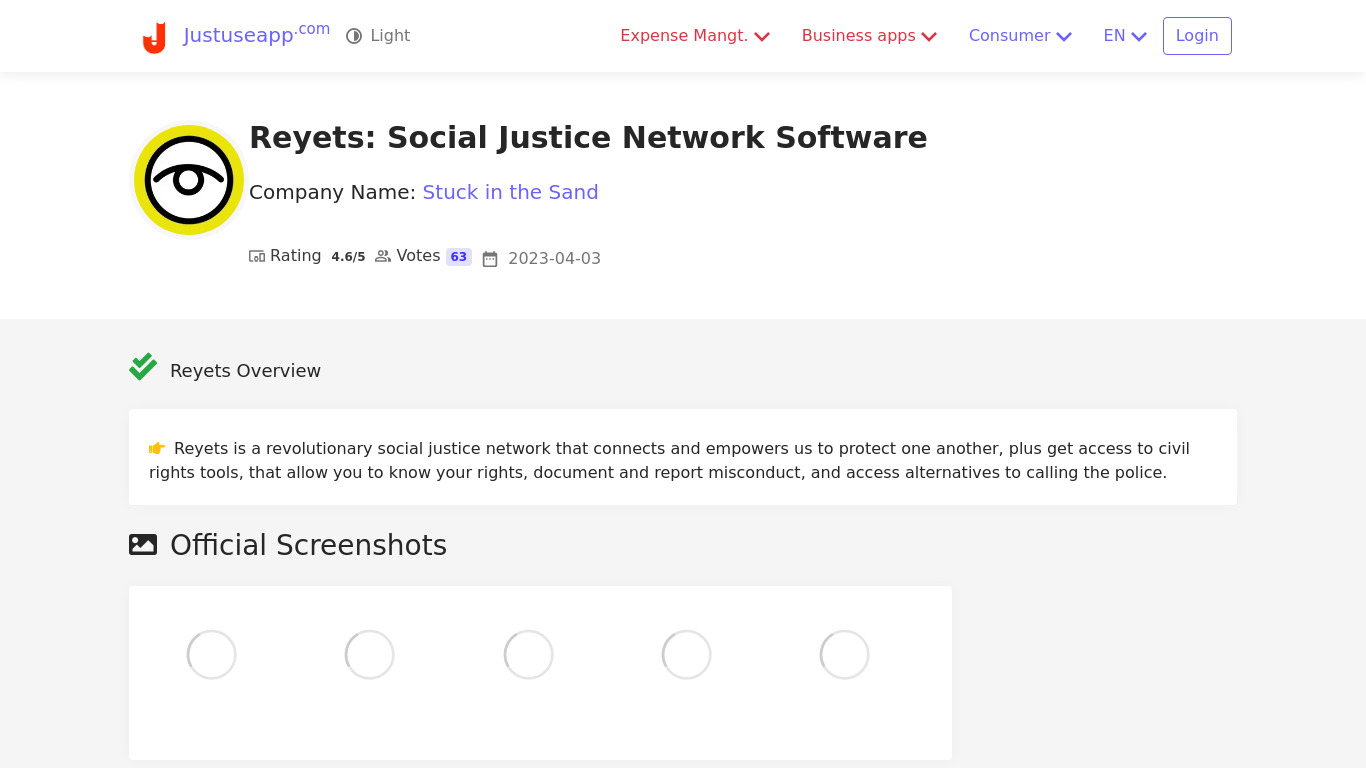This screenshot has height=768, width=1366.
Task: Click the Rating chart icon
Action: point(257,256)
